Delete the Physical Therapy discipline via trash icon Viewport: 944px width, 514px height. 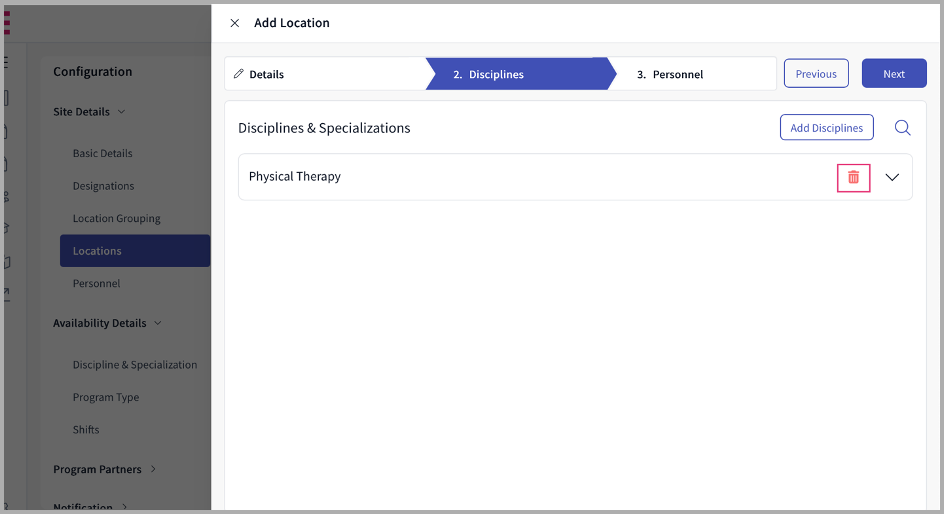point(853,177)
